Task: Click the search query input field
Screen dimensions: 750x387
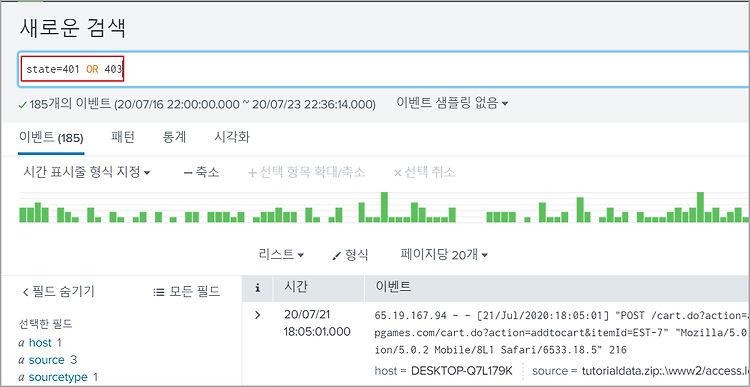Action: (384, 69)
